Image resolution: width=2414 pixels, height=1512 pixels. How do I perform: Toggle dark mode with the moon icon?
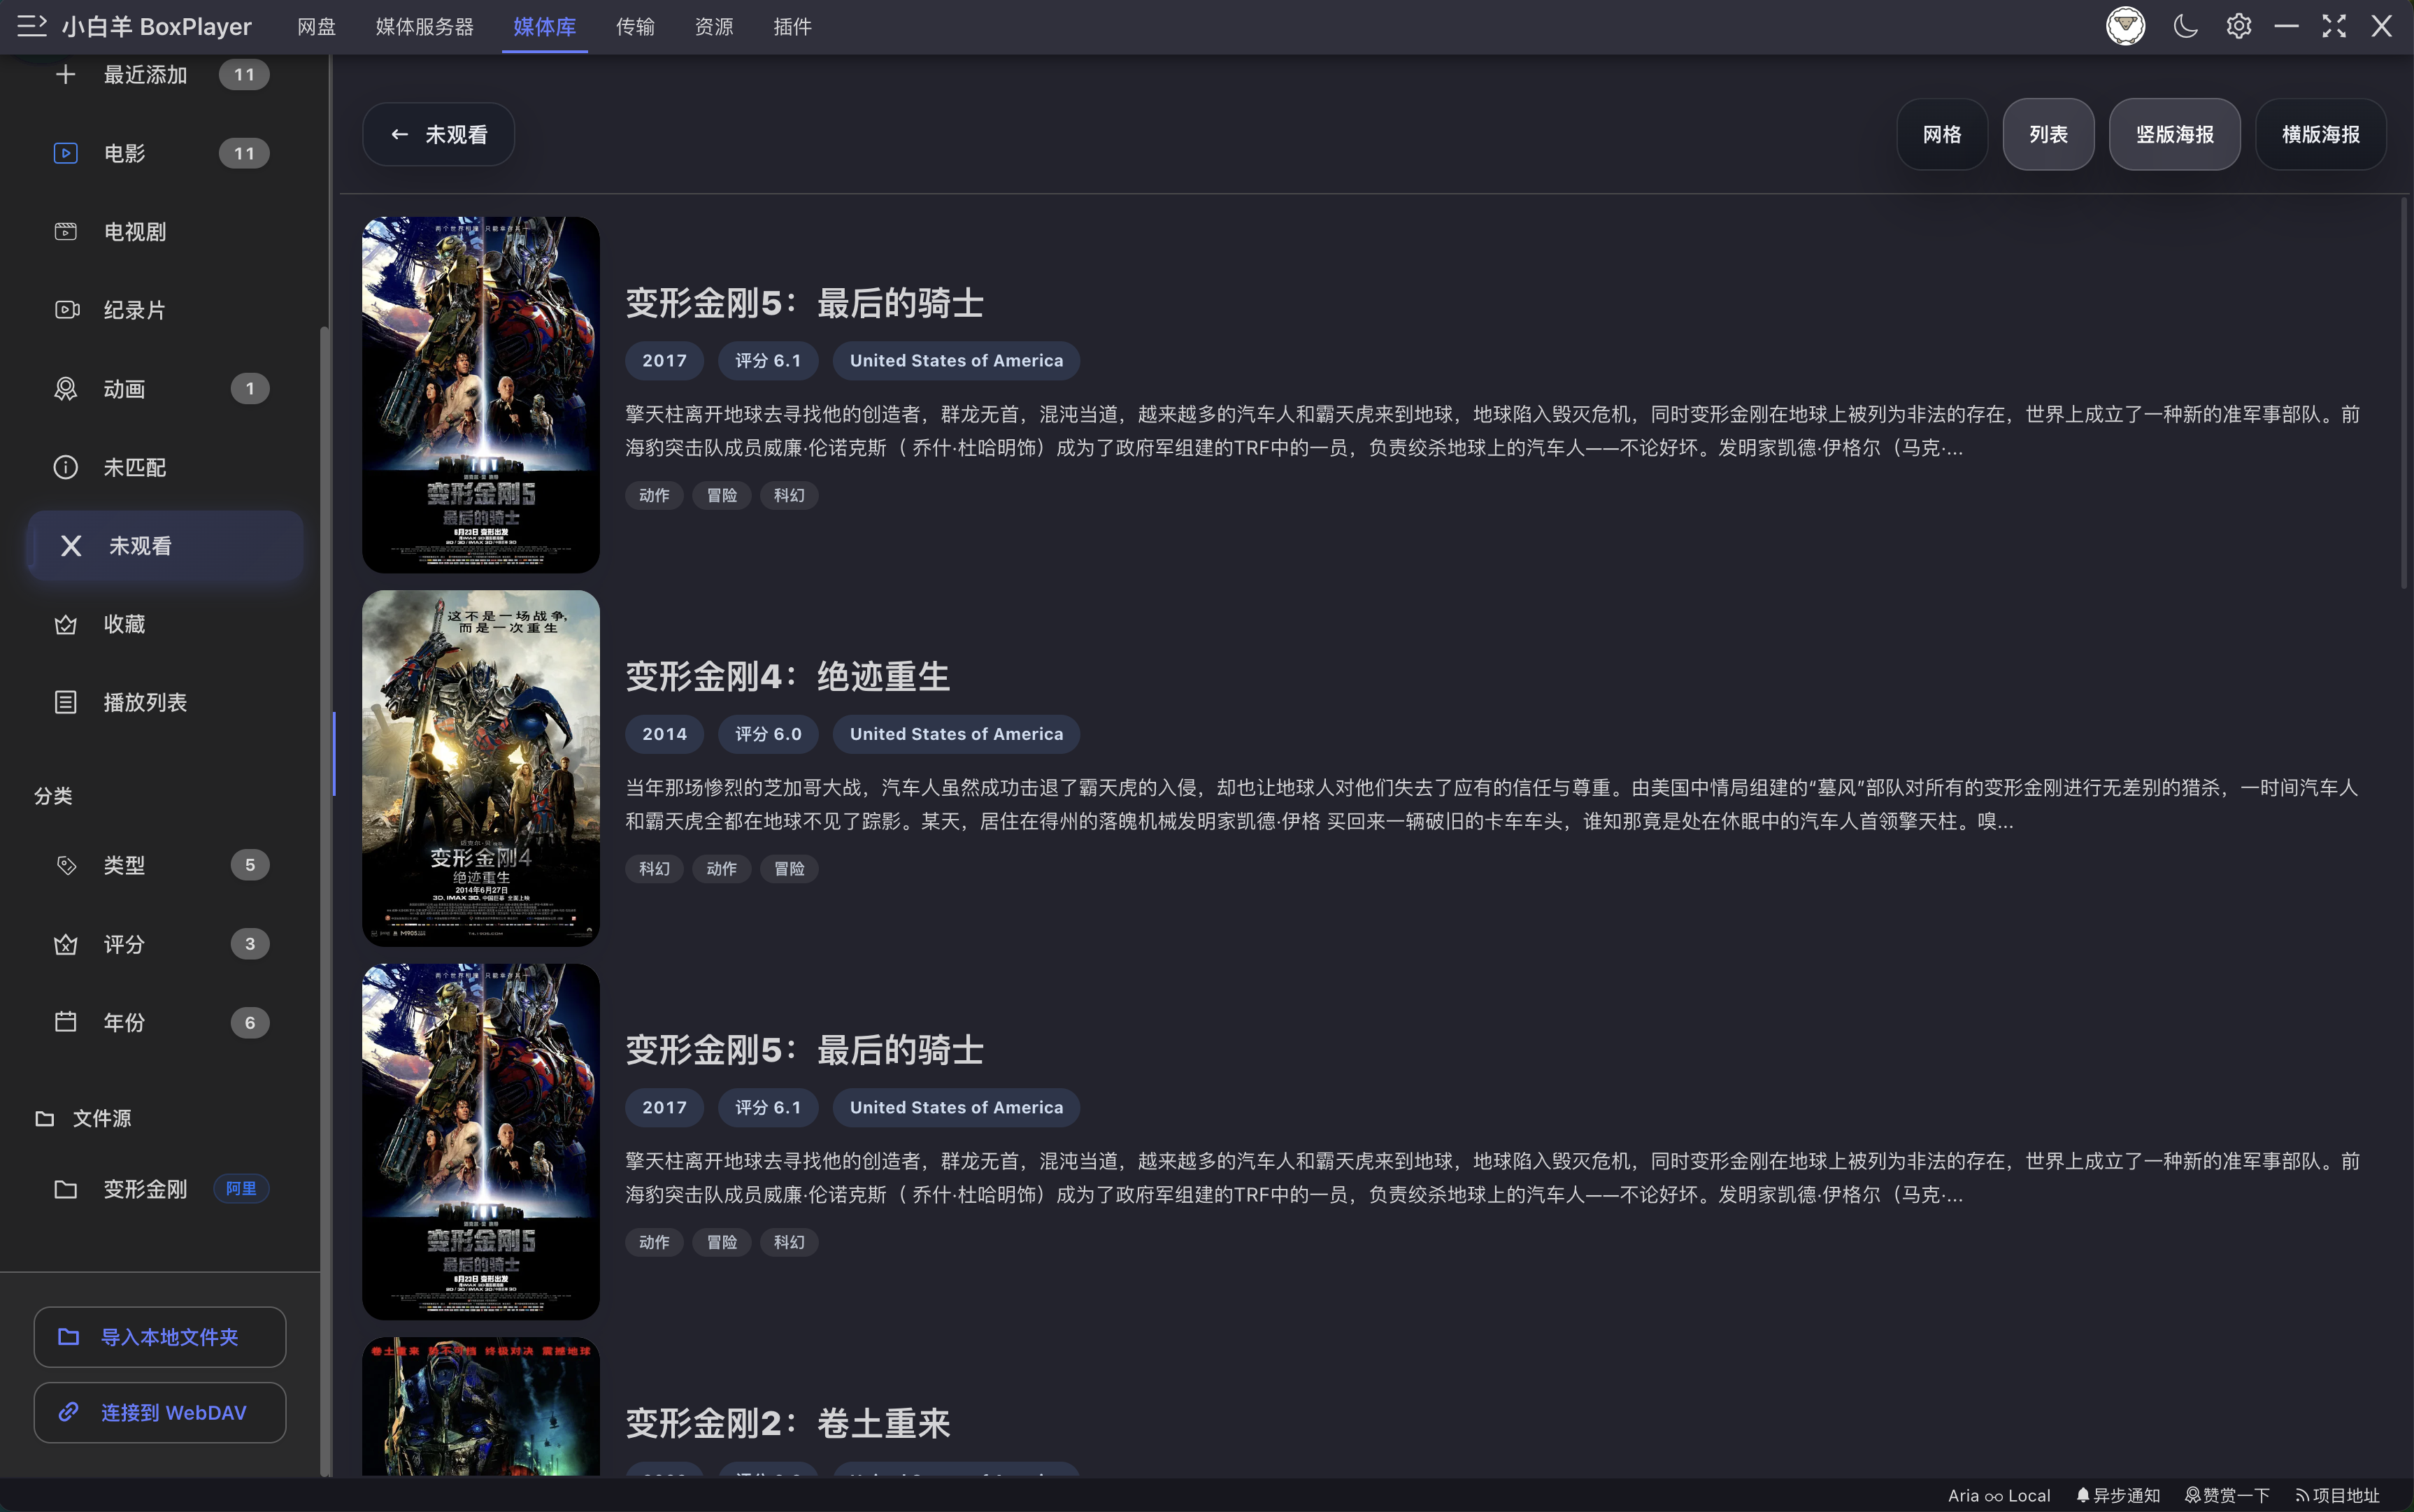pos(2185,26)
